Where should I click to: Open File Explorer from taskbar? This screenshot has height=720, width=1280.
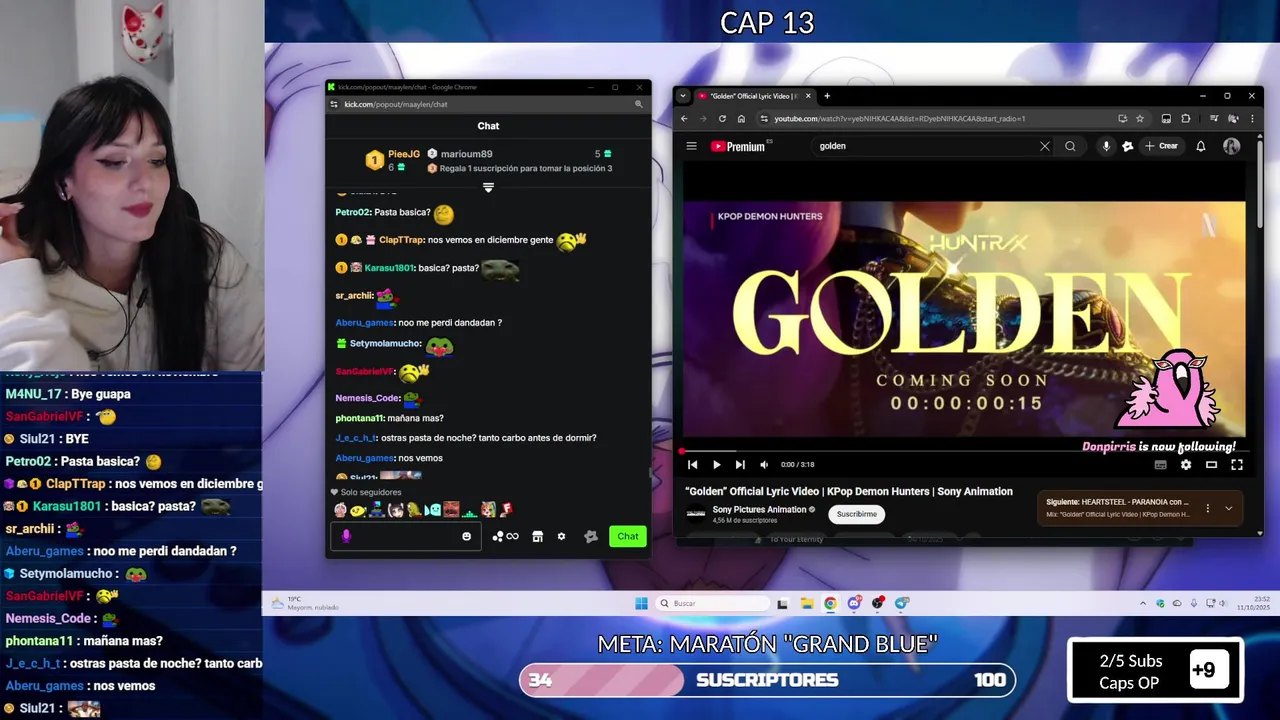806,603
